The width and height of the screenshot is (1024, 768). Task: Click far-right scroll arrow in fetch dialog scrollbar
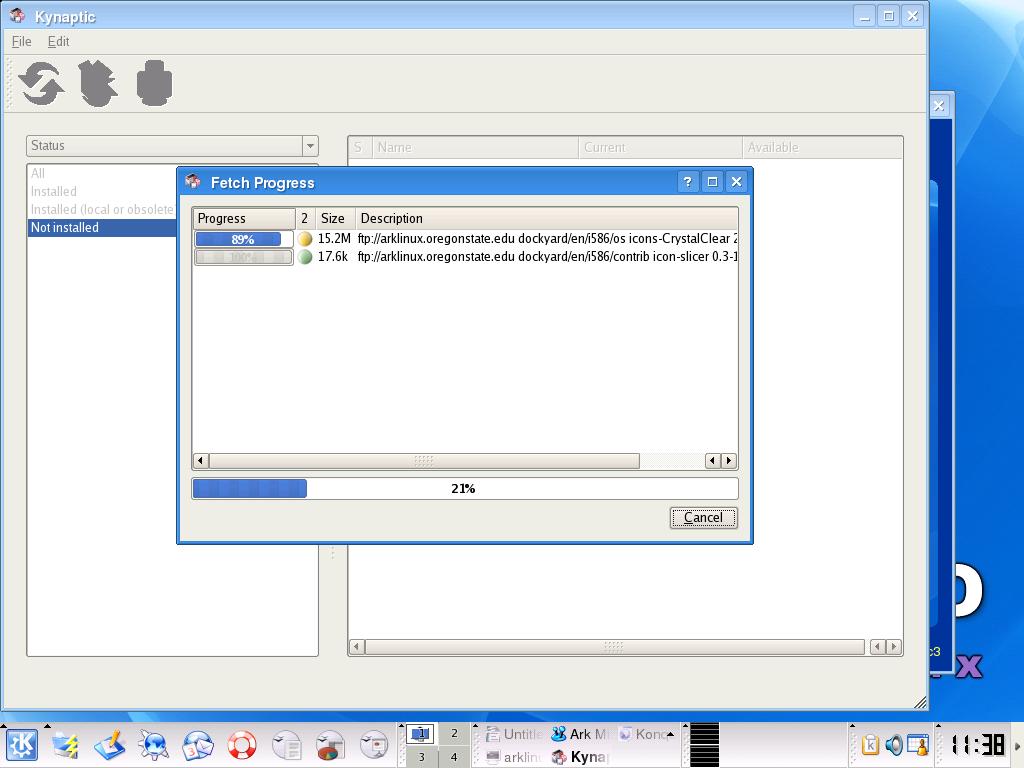pyautogui.click(x=729, y=461)
